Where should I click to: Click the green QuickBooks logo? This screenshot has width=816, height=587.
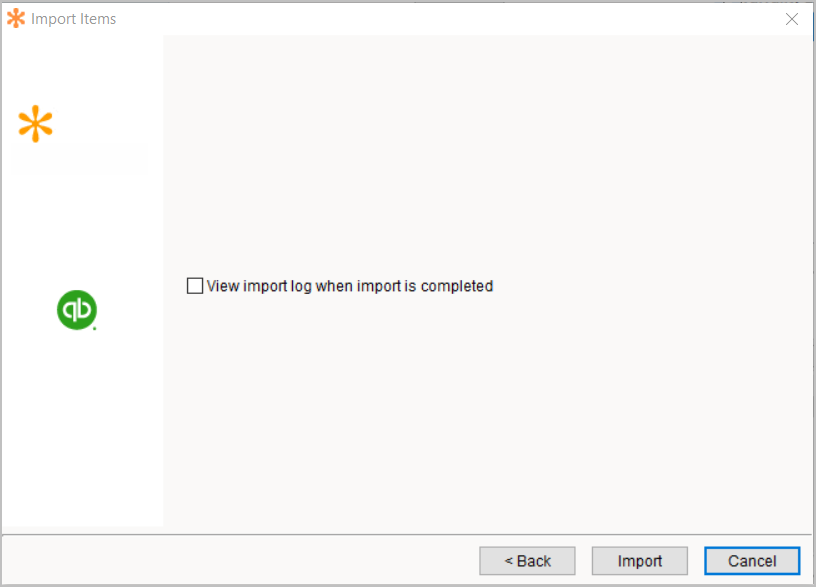click(x=76, y=310)
